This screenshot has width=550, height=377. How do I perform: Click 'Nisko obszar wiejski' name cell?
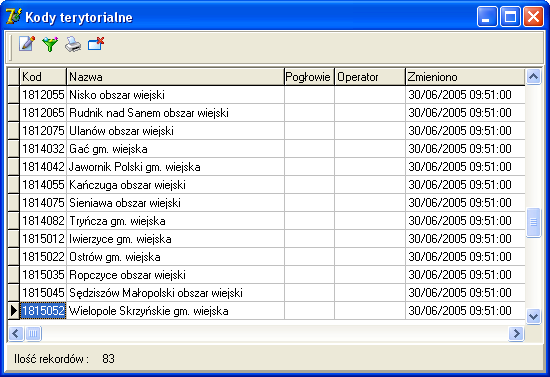[x=175, y=95]
